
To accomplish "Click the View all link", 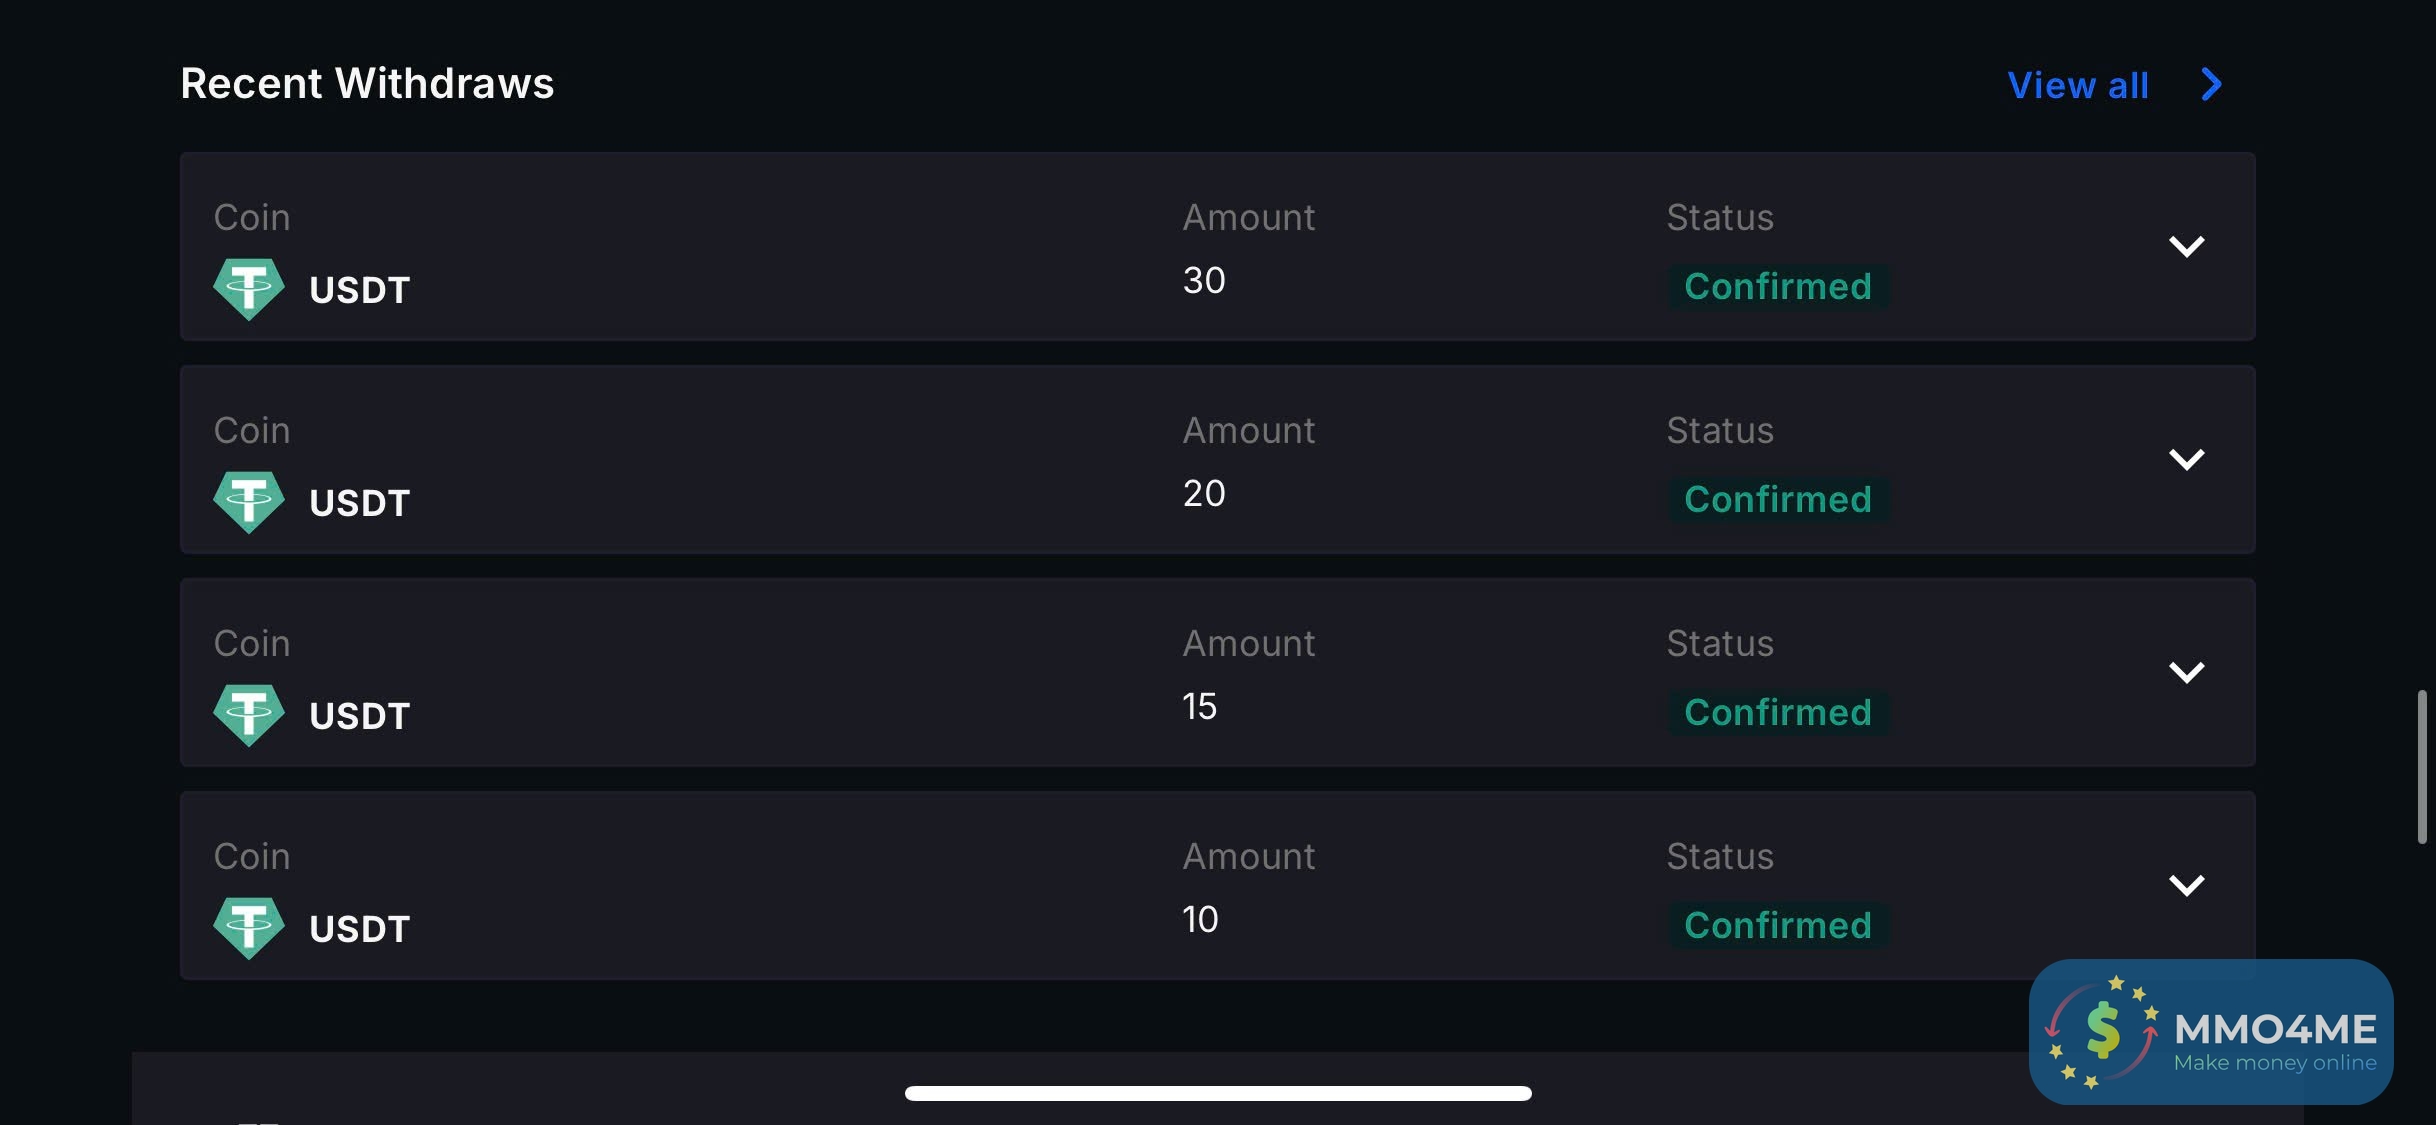I will pos(2078,86).
